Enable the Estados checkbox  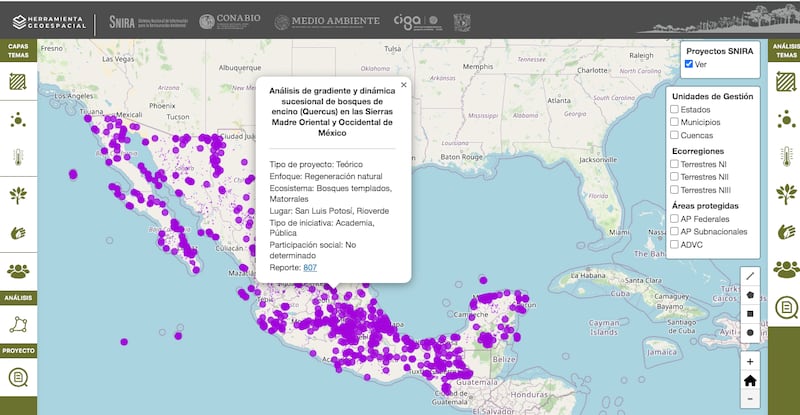675,109
